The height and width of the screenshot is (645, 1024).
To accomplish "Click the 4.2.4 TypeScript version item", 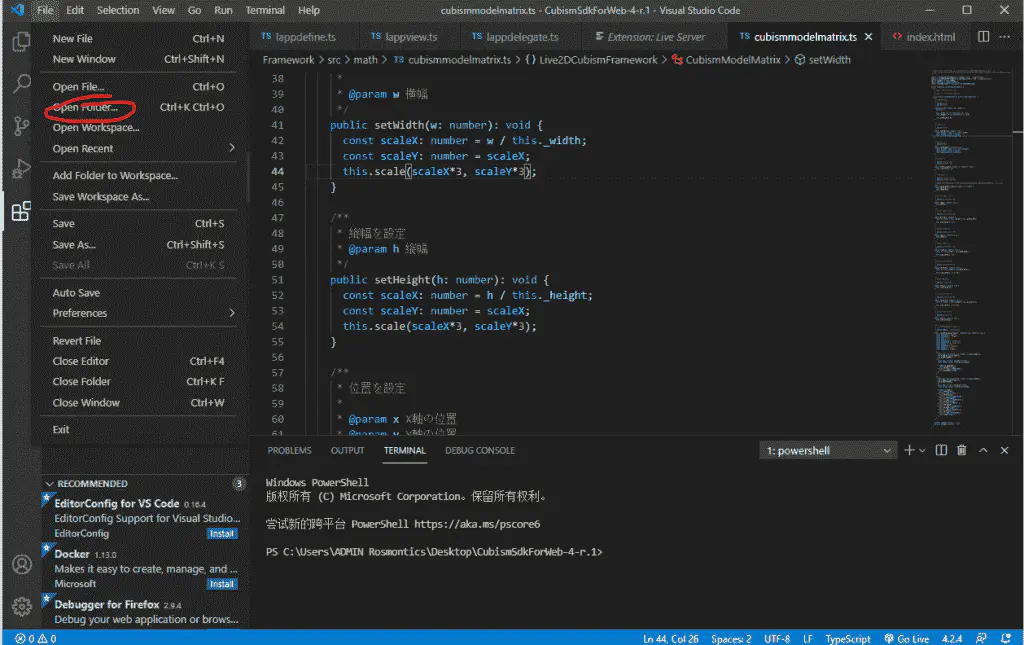I will tap(952, 638).
